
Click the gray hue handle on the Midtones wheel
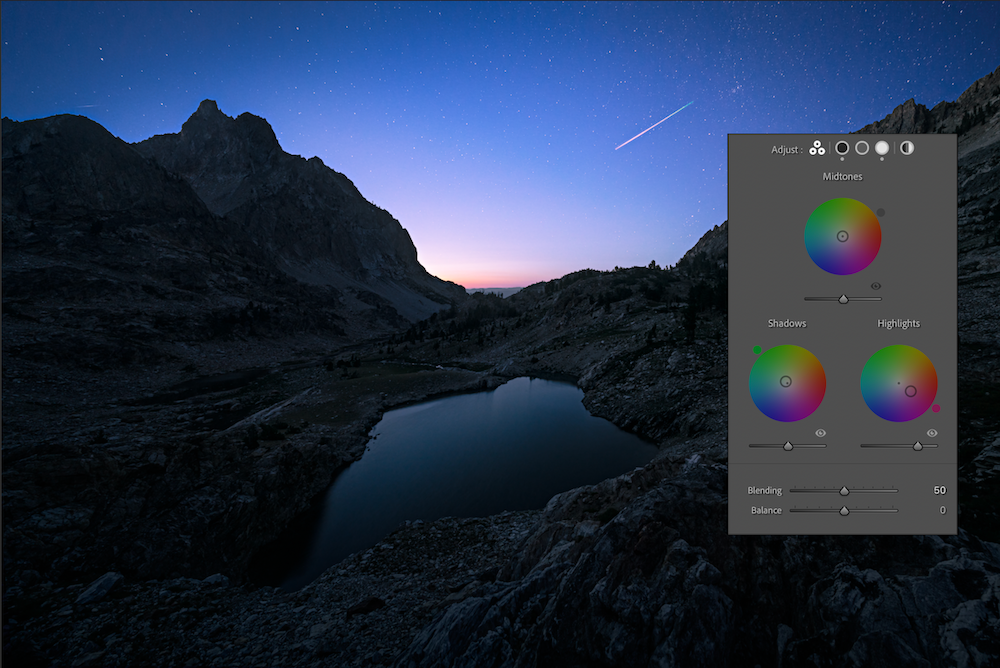pyautogui.click(x=880, y=212)
